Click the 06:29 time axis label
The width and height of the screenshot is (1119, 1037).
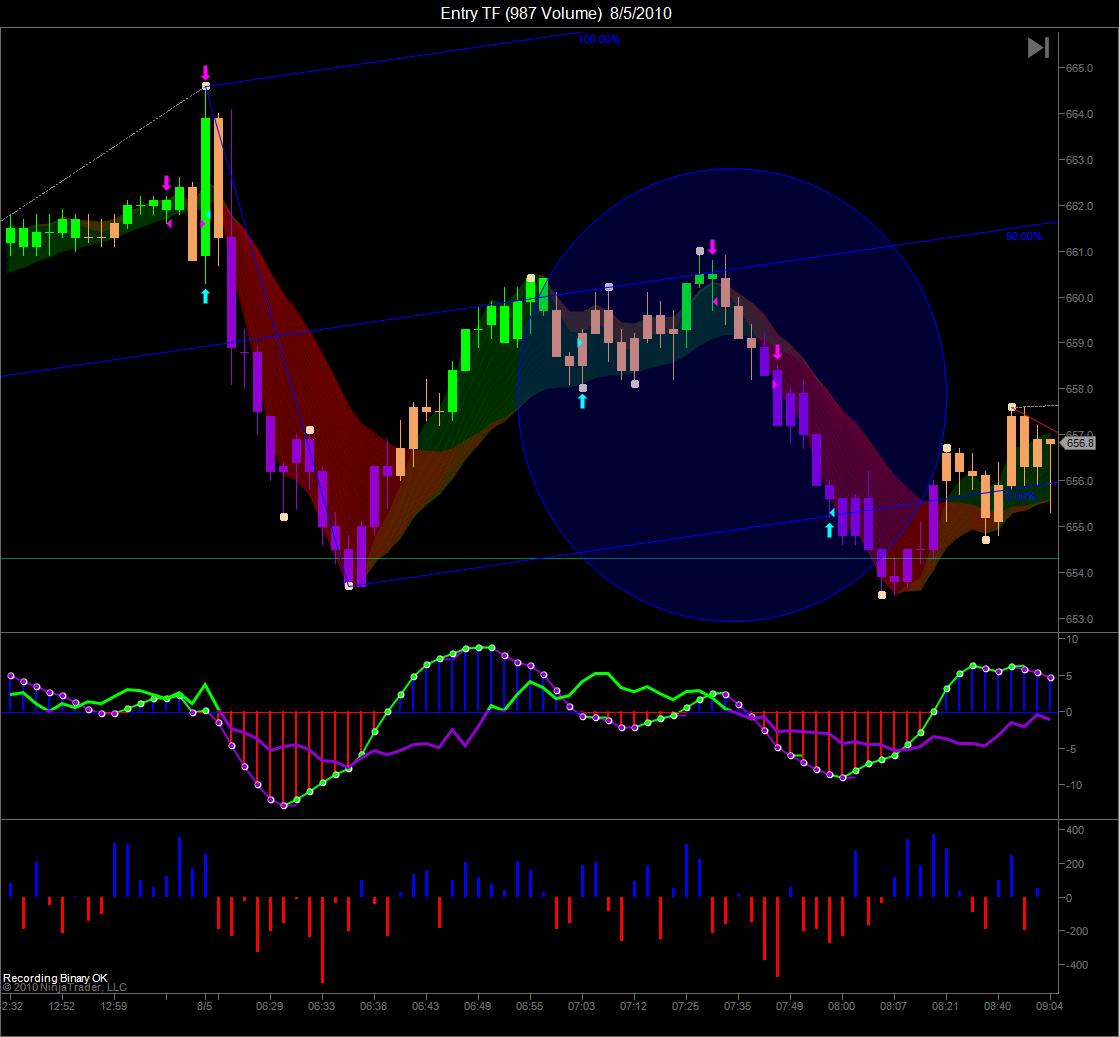pos(270,1006)
